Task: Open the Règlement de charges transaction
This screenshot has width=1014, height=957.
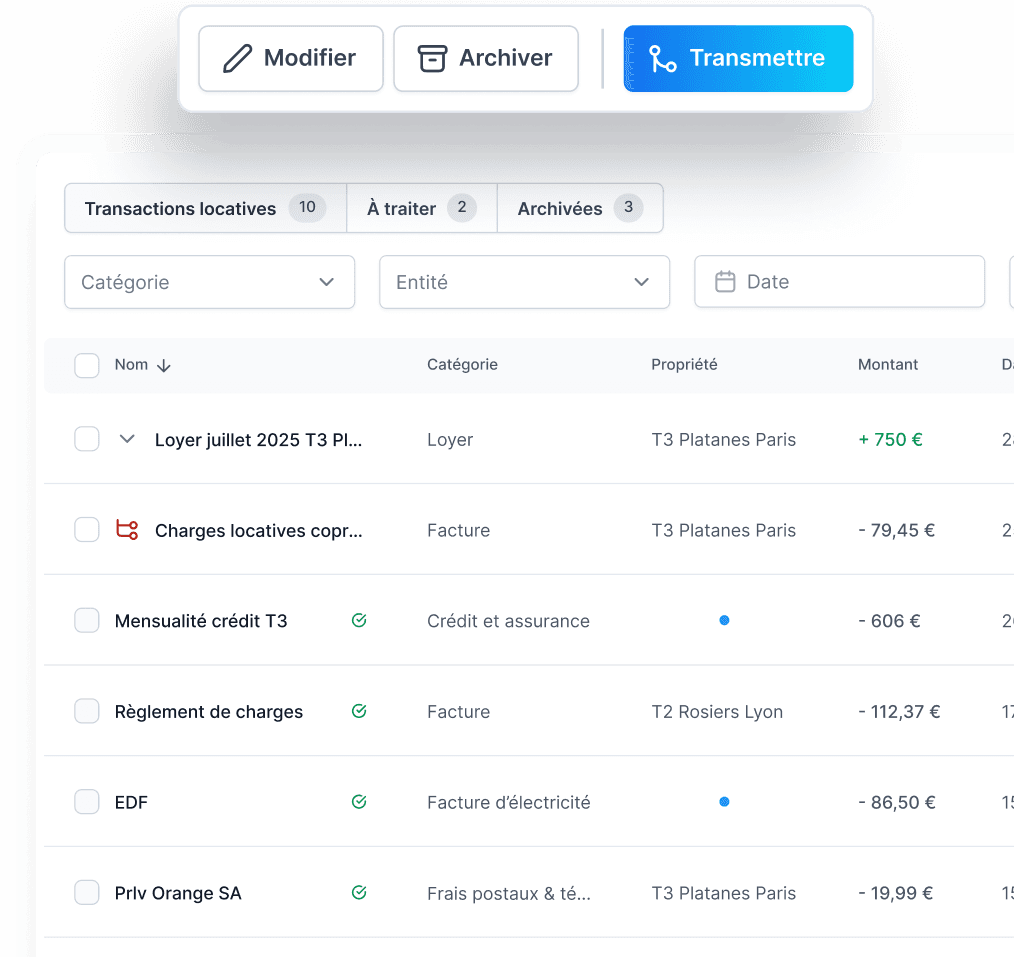Action: point(209,712)
